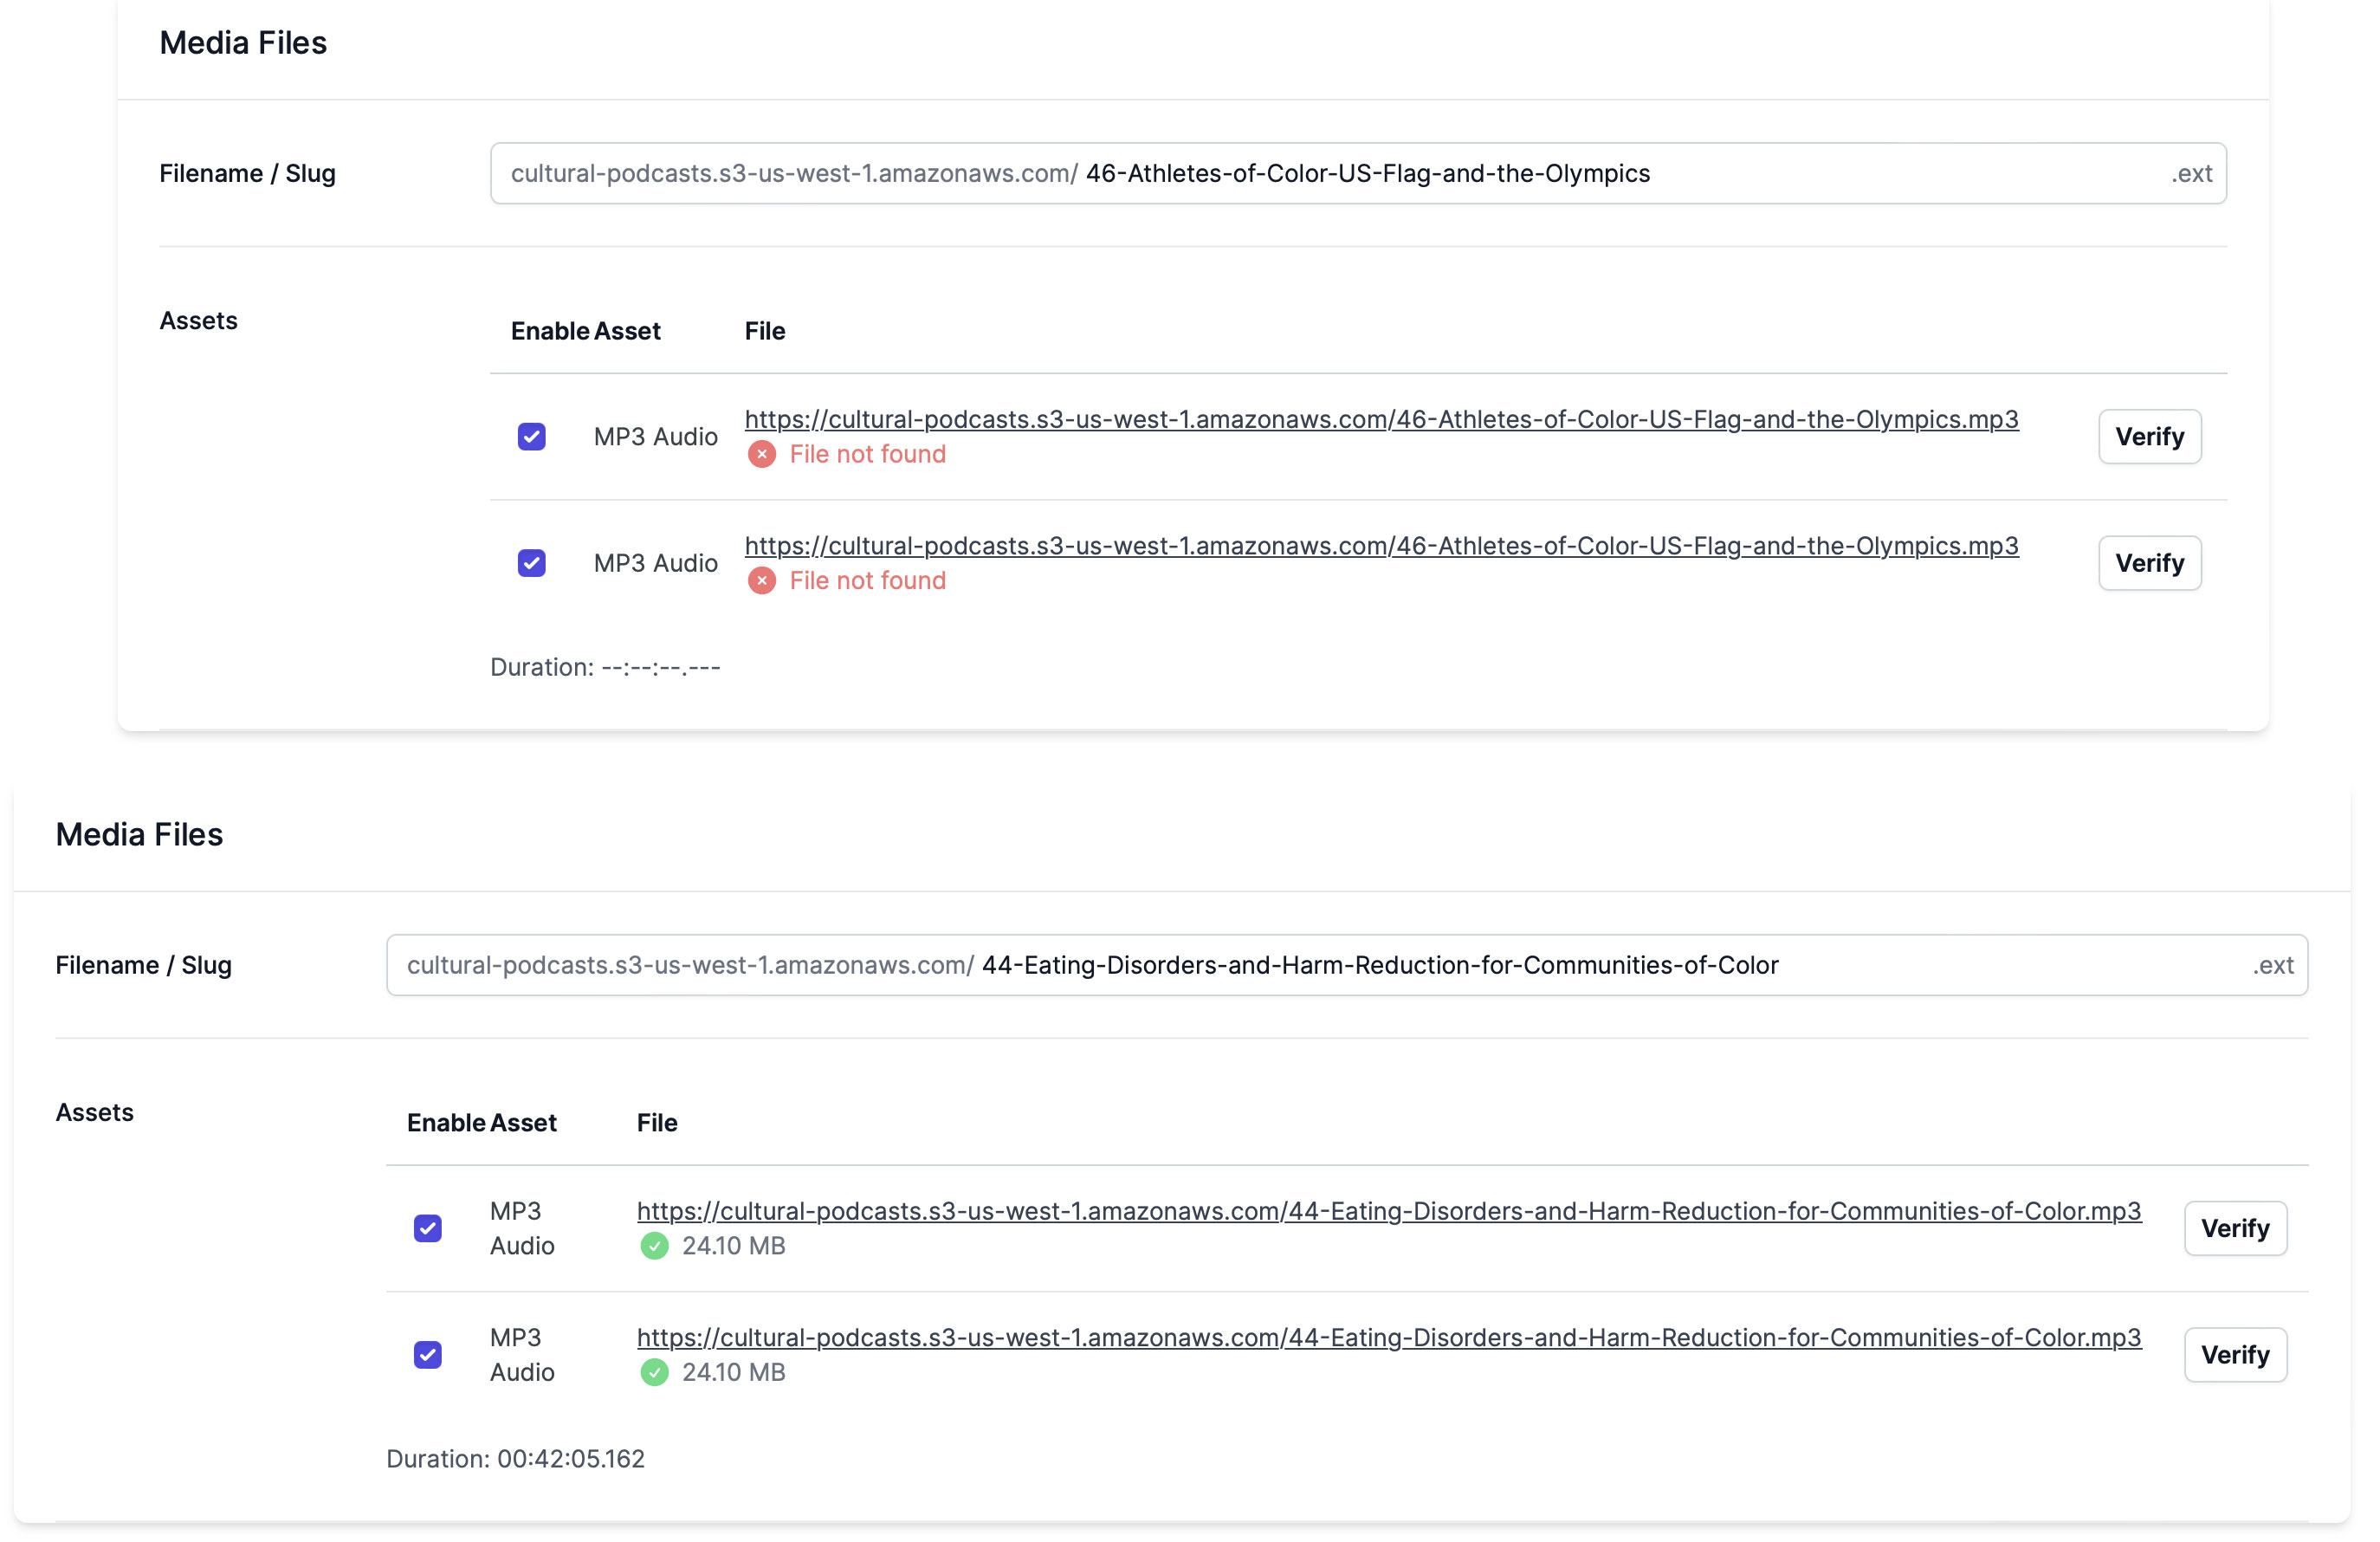
Task: Select 'Duration: 00:42:05.162' text
Action: pyautogui.click(x=515, y=1459)
